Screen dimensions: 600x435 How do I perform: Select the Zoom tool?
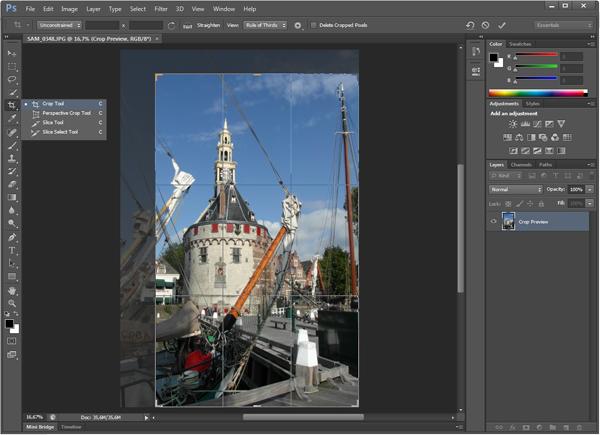(x=12, y=303)
